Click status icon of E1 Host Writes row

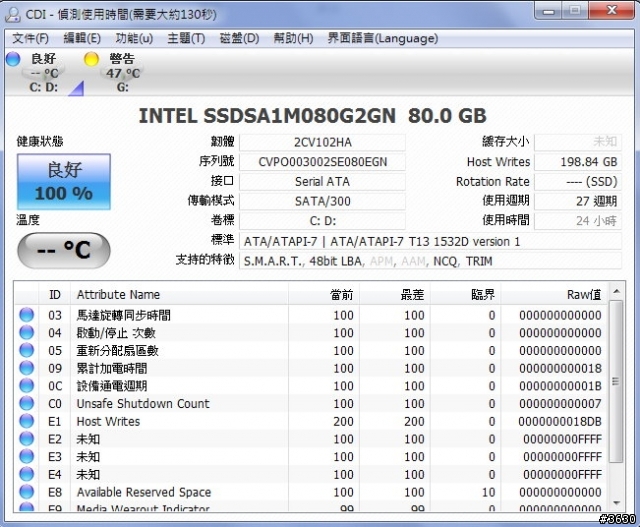tap(27, 421)
